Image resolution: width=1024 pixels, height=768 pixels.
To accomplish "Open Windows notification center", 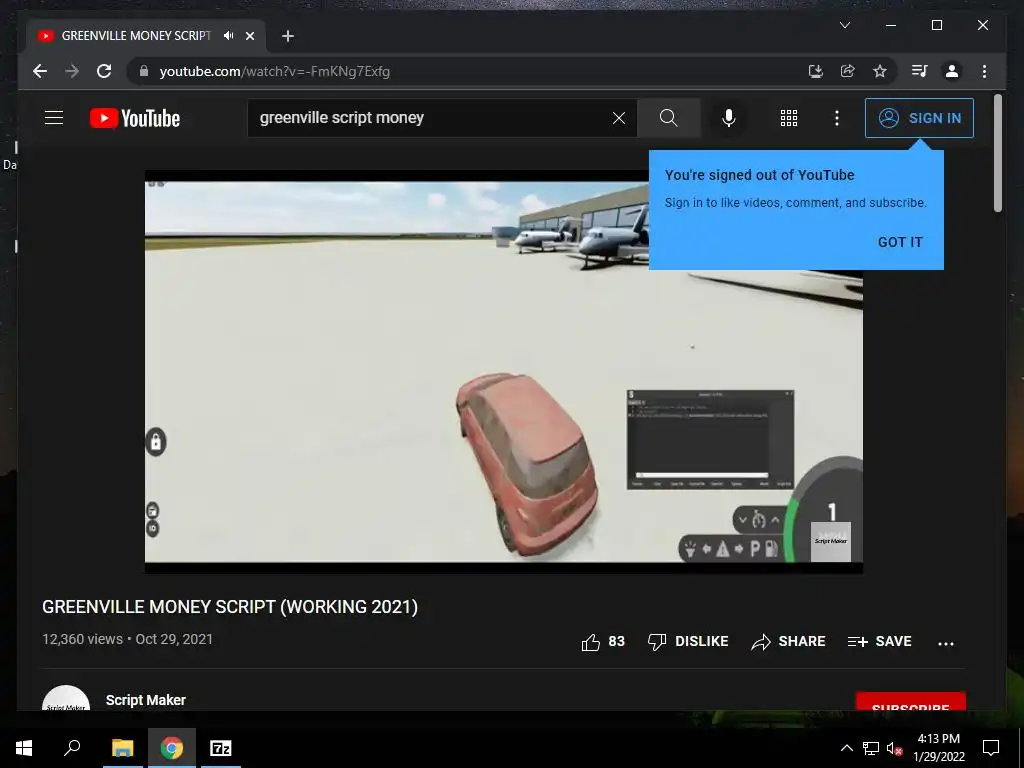I will pos(991,748).
